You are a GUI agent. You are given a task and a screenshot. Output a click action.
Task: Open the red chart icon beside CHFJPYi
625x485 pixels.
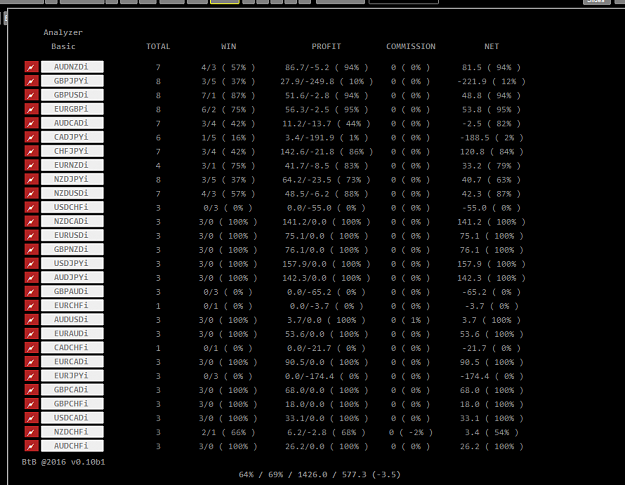click(x=31, y=151)
